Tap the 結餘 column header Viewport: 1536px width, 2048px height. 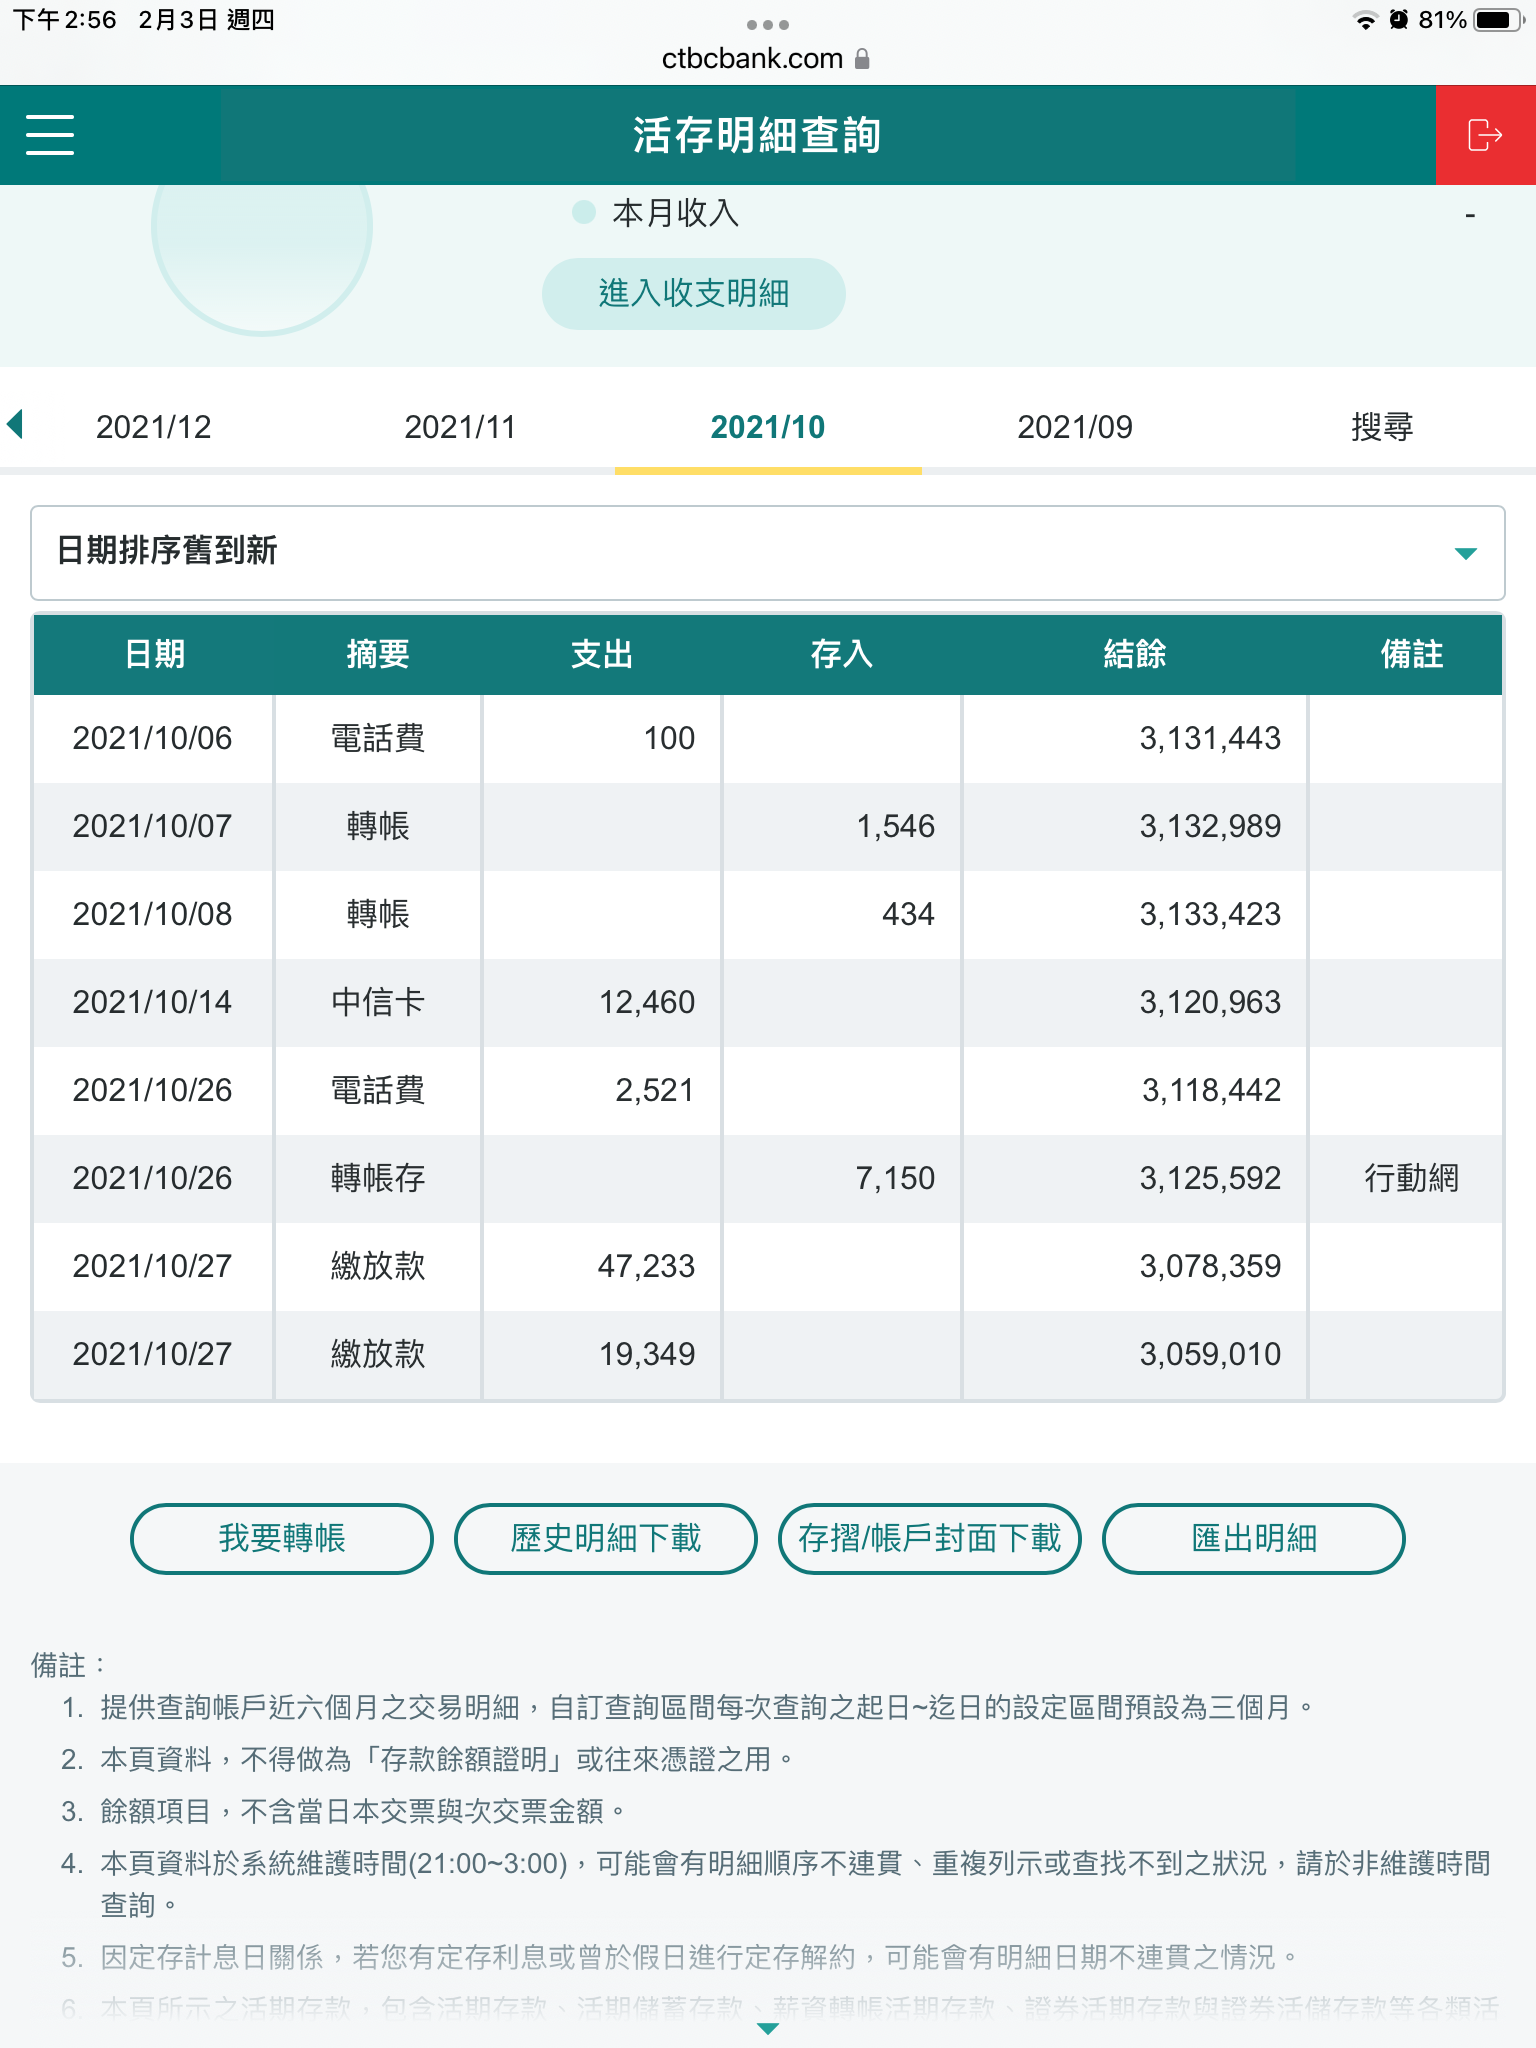coord(1134,655)
